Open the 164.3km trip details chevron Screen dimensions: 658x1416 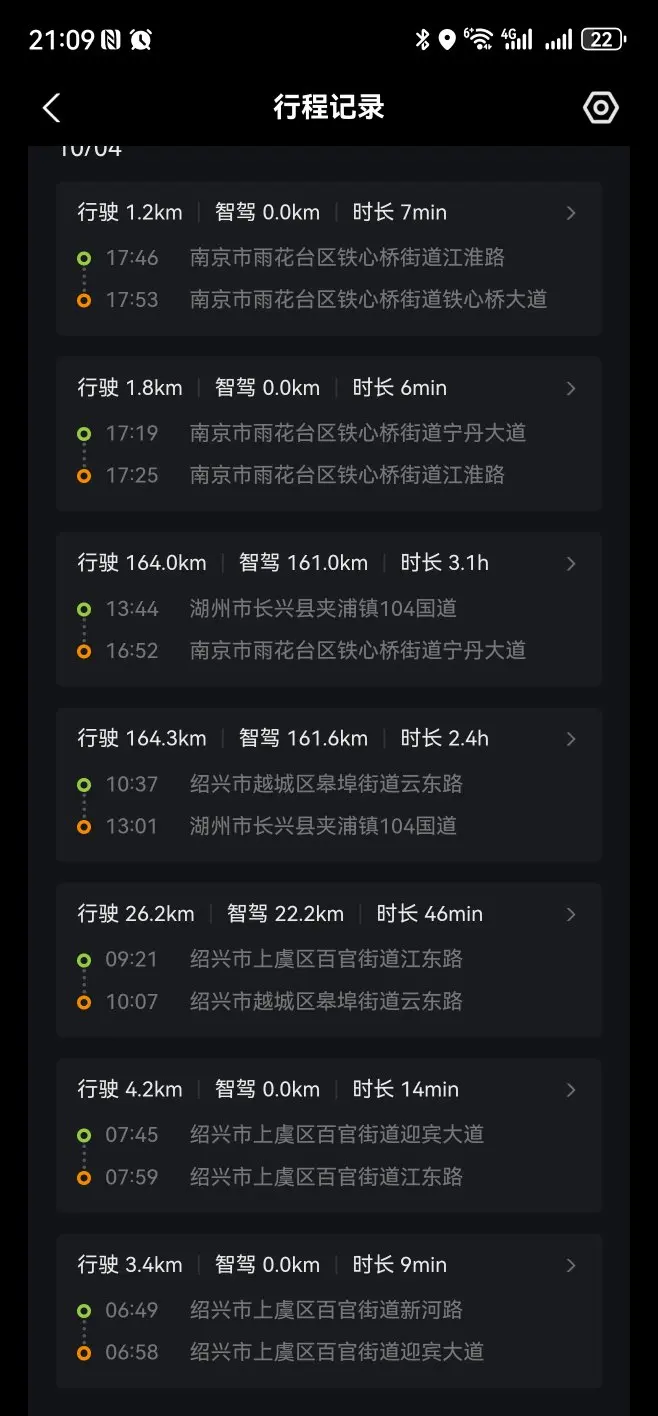pyautogui.click(x=571, y=739)
